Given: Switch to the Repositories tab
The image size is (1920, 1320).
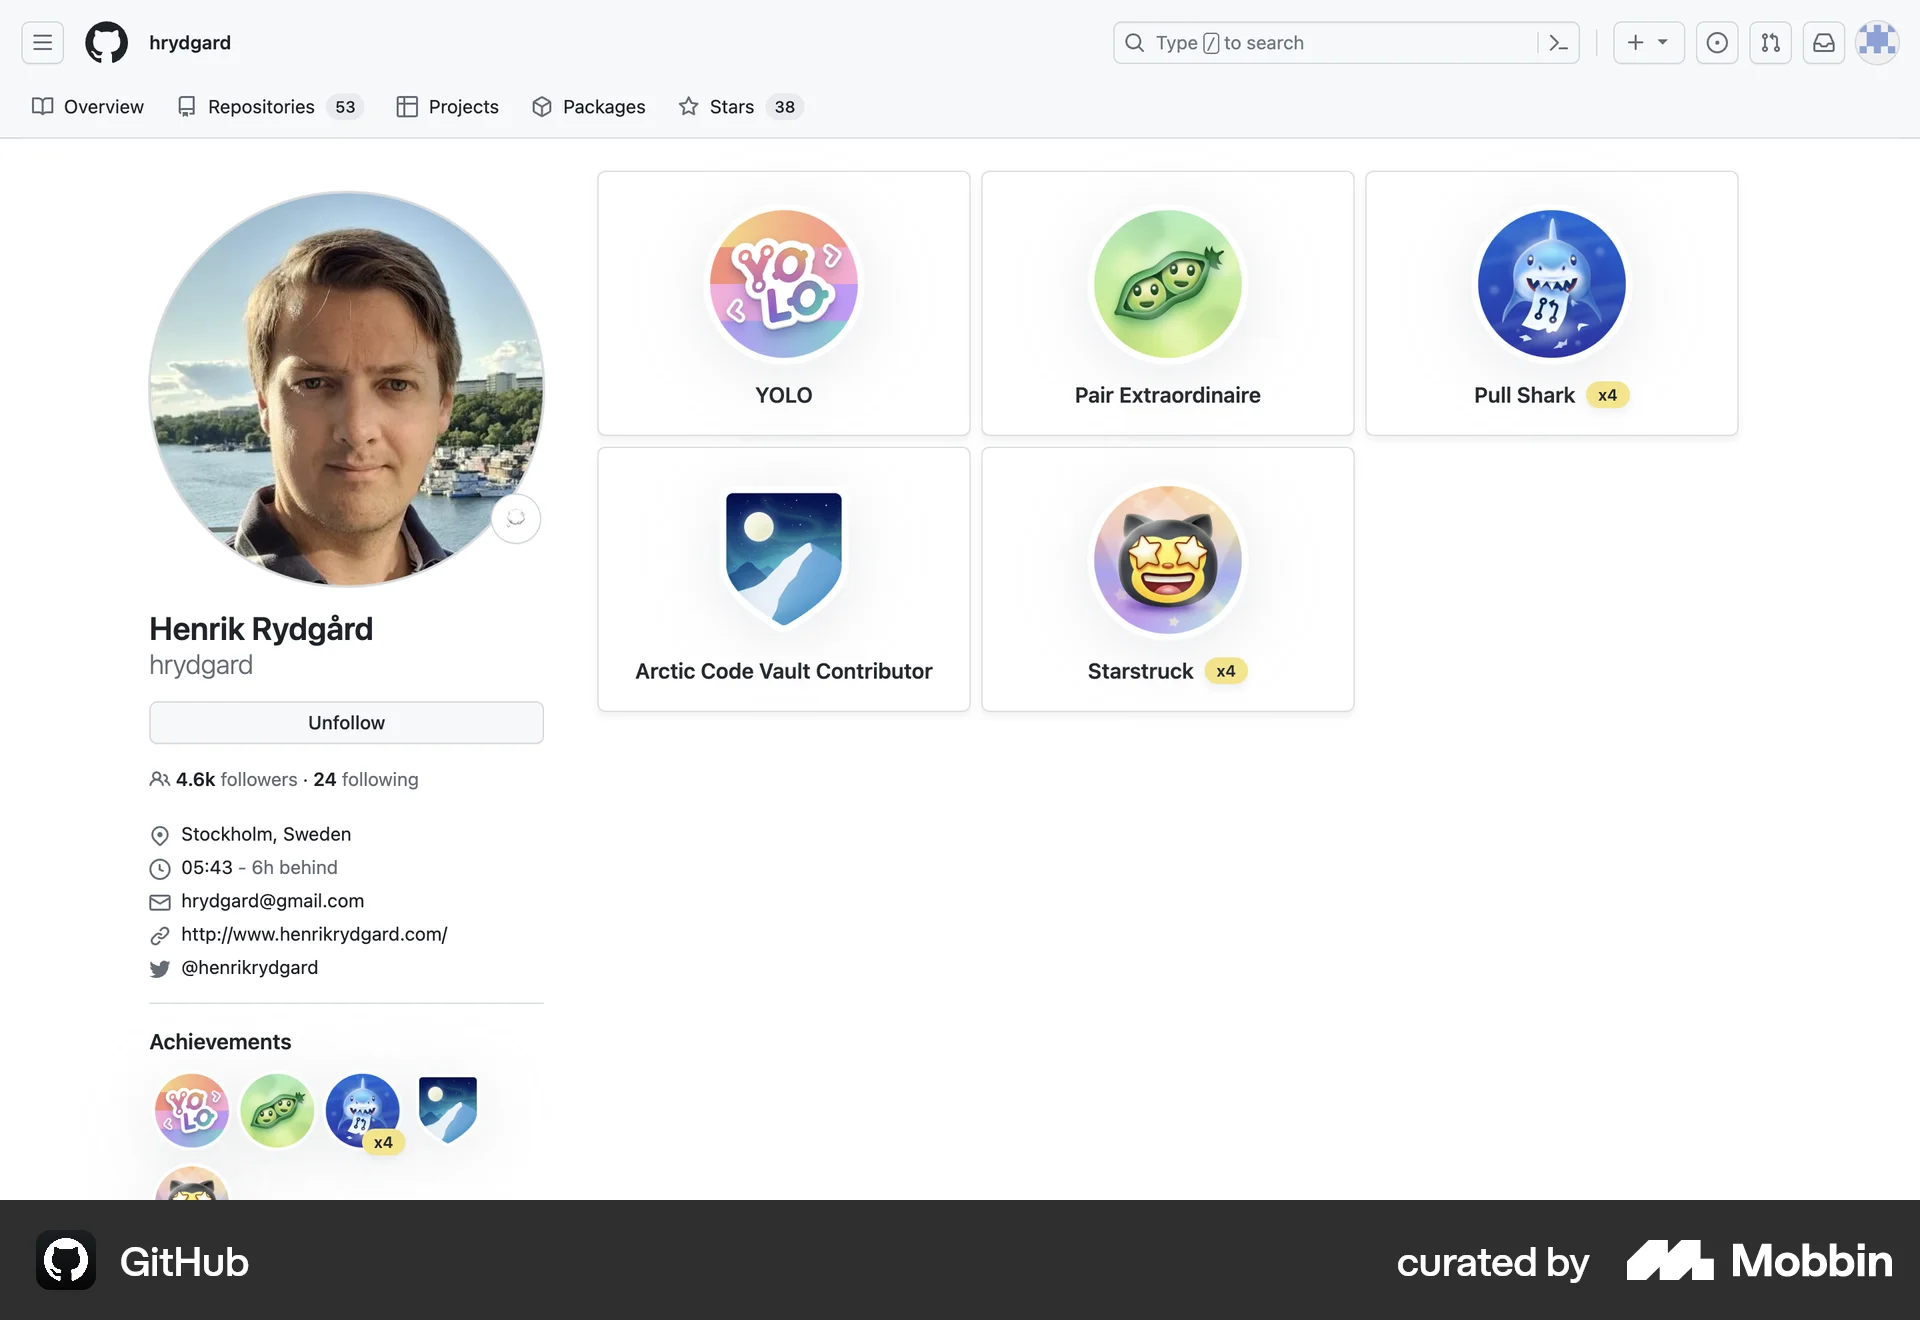Looking at the screenshot, I should pos(259,107).
